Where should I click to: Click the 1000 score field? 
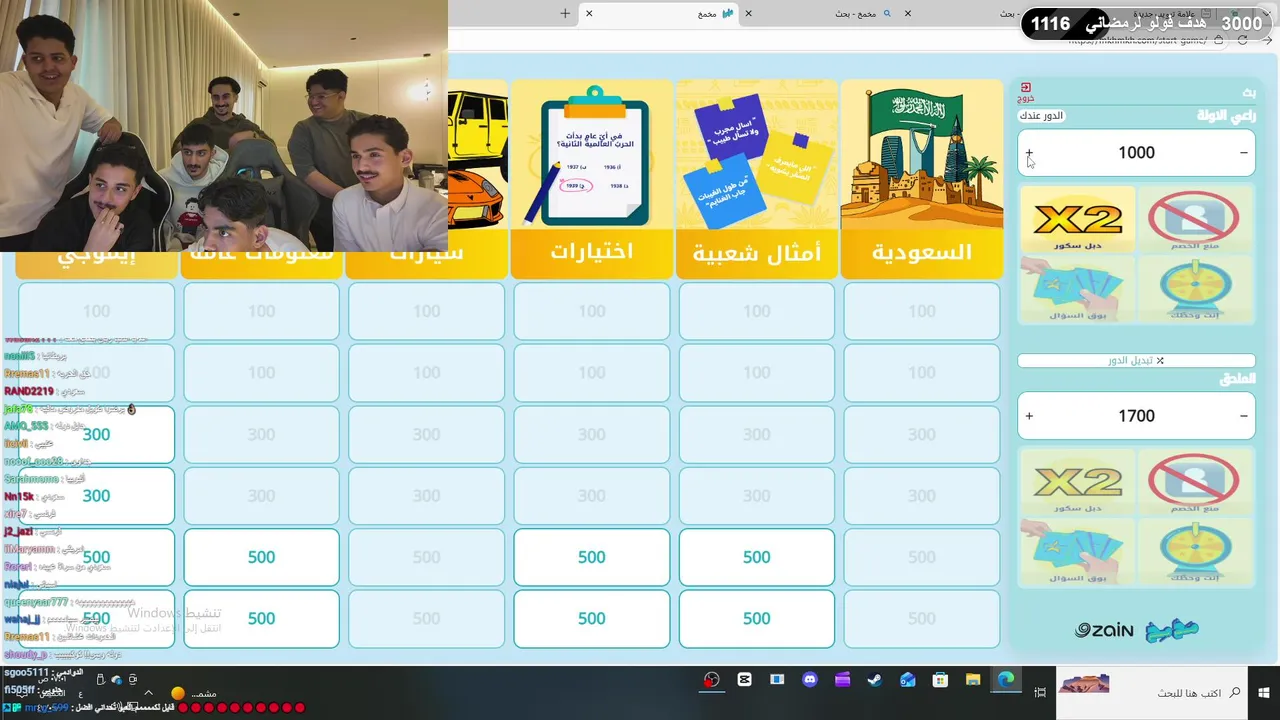tap(1136, 153)
